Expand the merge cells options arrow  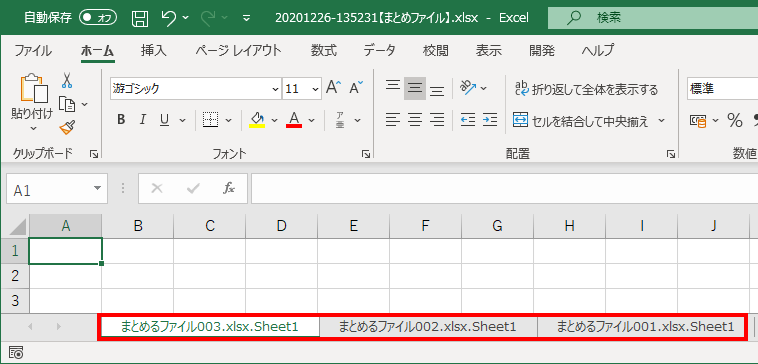pos(662,120)
